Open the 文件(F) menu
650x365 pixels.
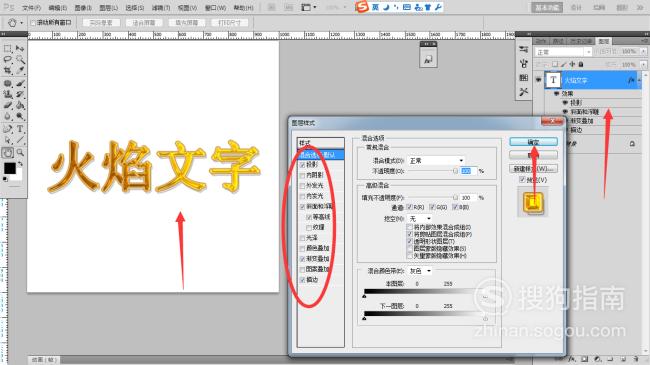tap(31, 7)
